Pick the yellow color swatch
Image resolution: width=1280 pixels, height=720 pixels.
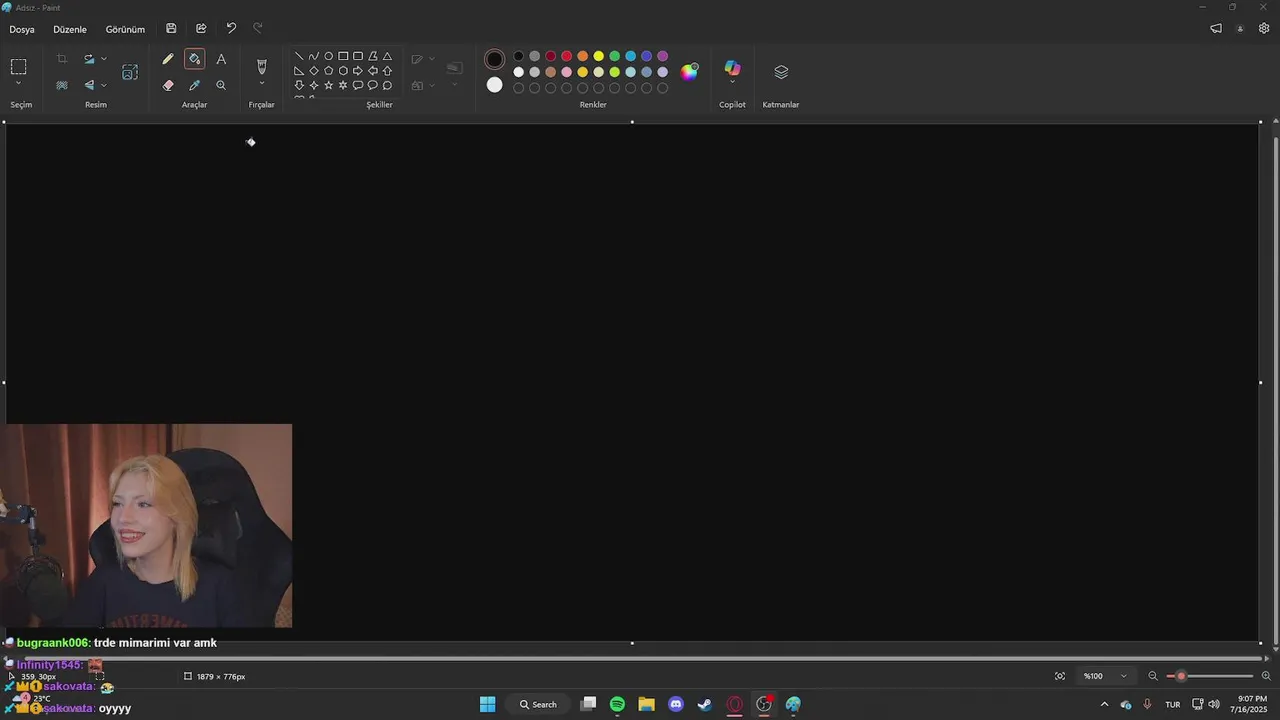coord(598,56)
